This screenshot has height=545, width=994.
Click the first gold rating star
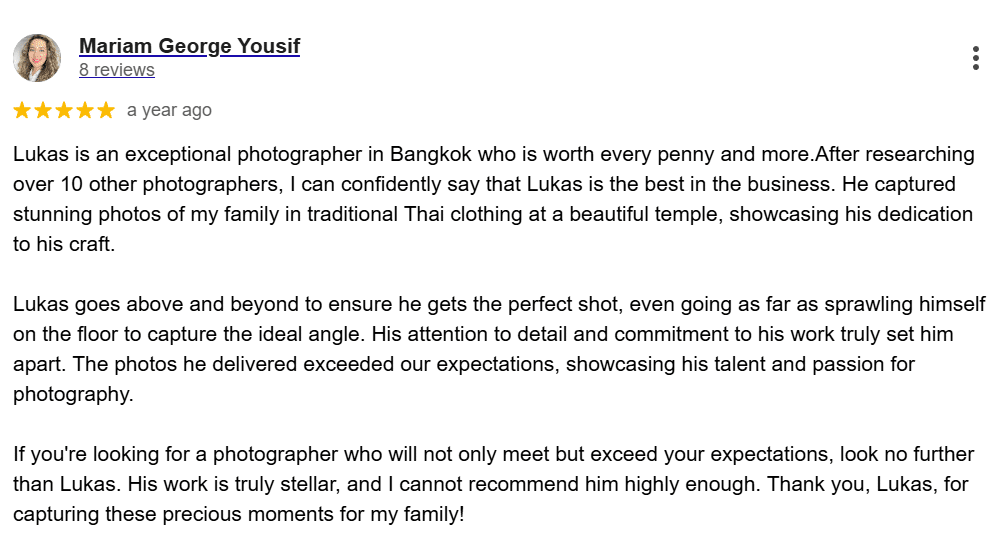pyautogui.click(x=22, y=110)
